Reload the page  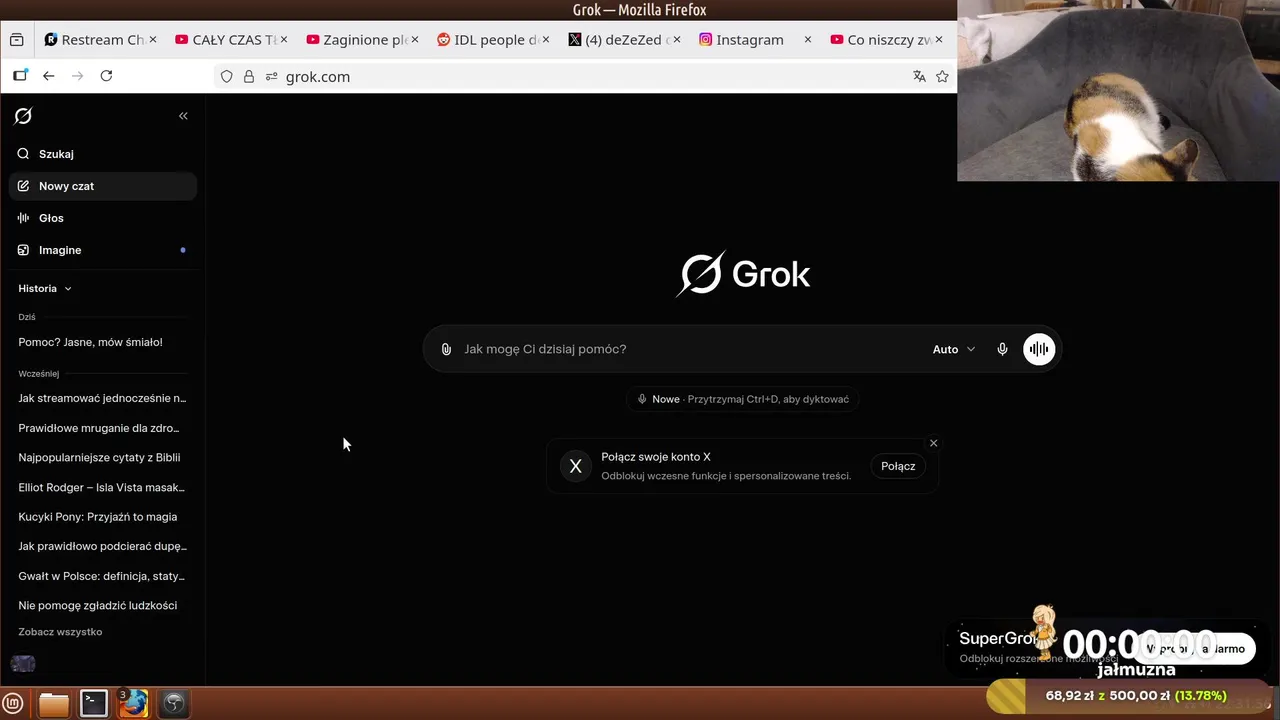click(106, 76)
